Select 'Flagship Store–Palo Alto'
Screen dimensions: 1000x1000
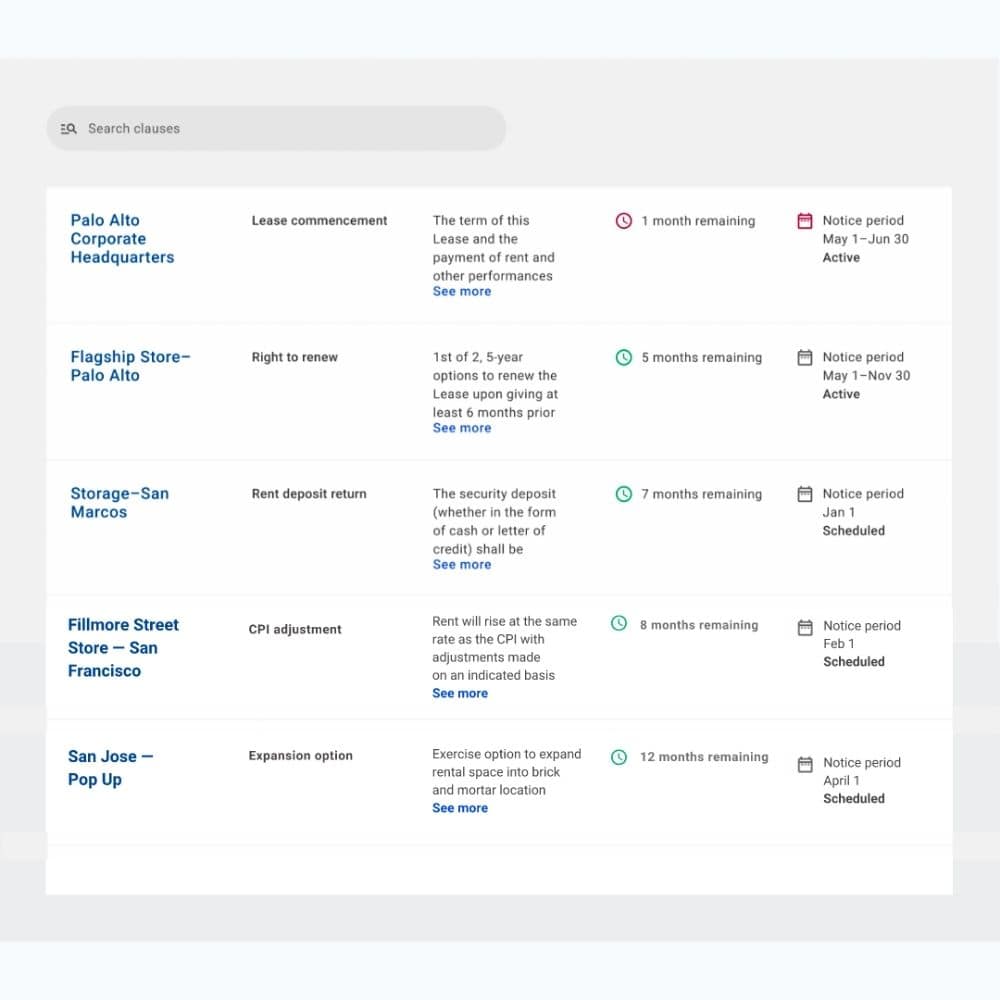tap(131, 366)
